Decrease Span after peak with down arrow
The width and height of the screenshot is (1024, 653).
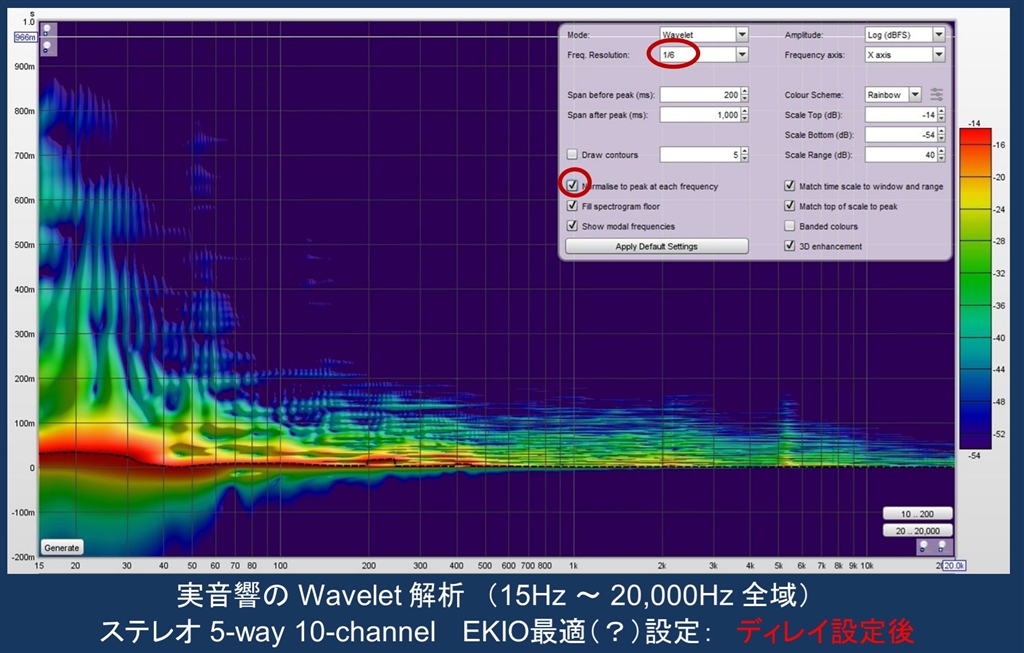click(744, 119)
